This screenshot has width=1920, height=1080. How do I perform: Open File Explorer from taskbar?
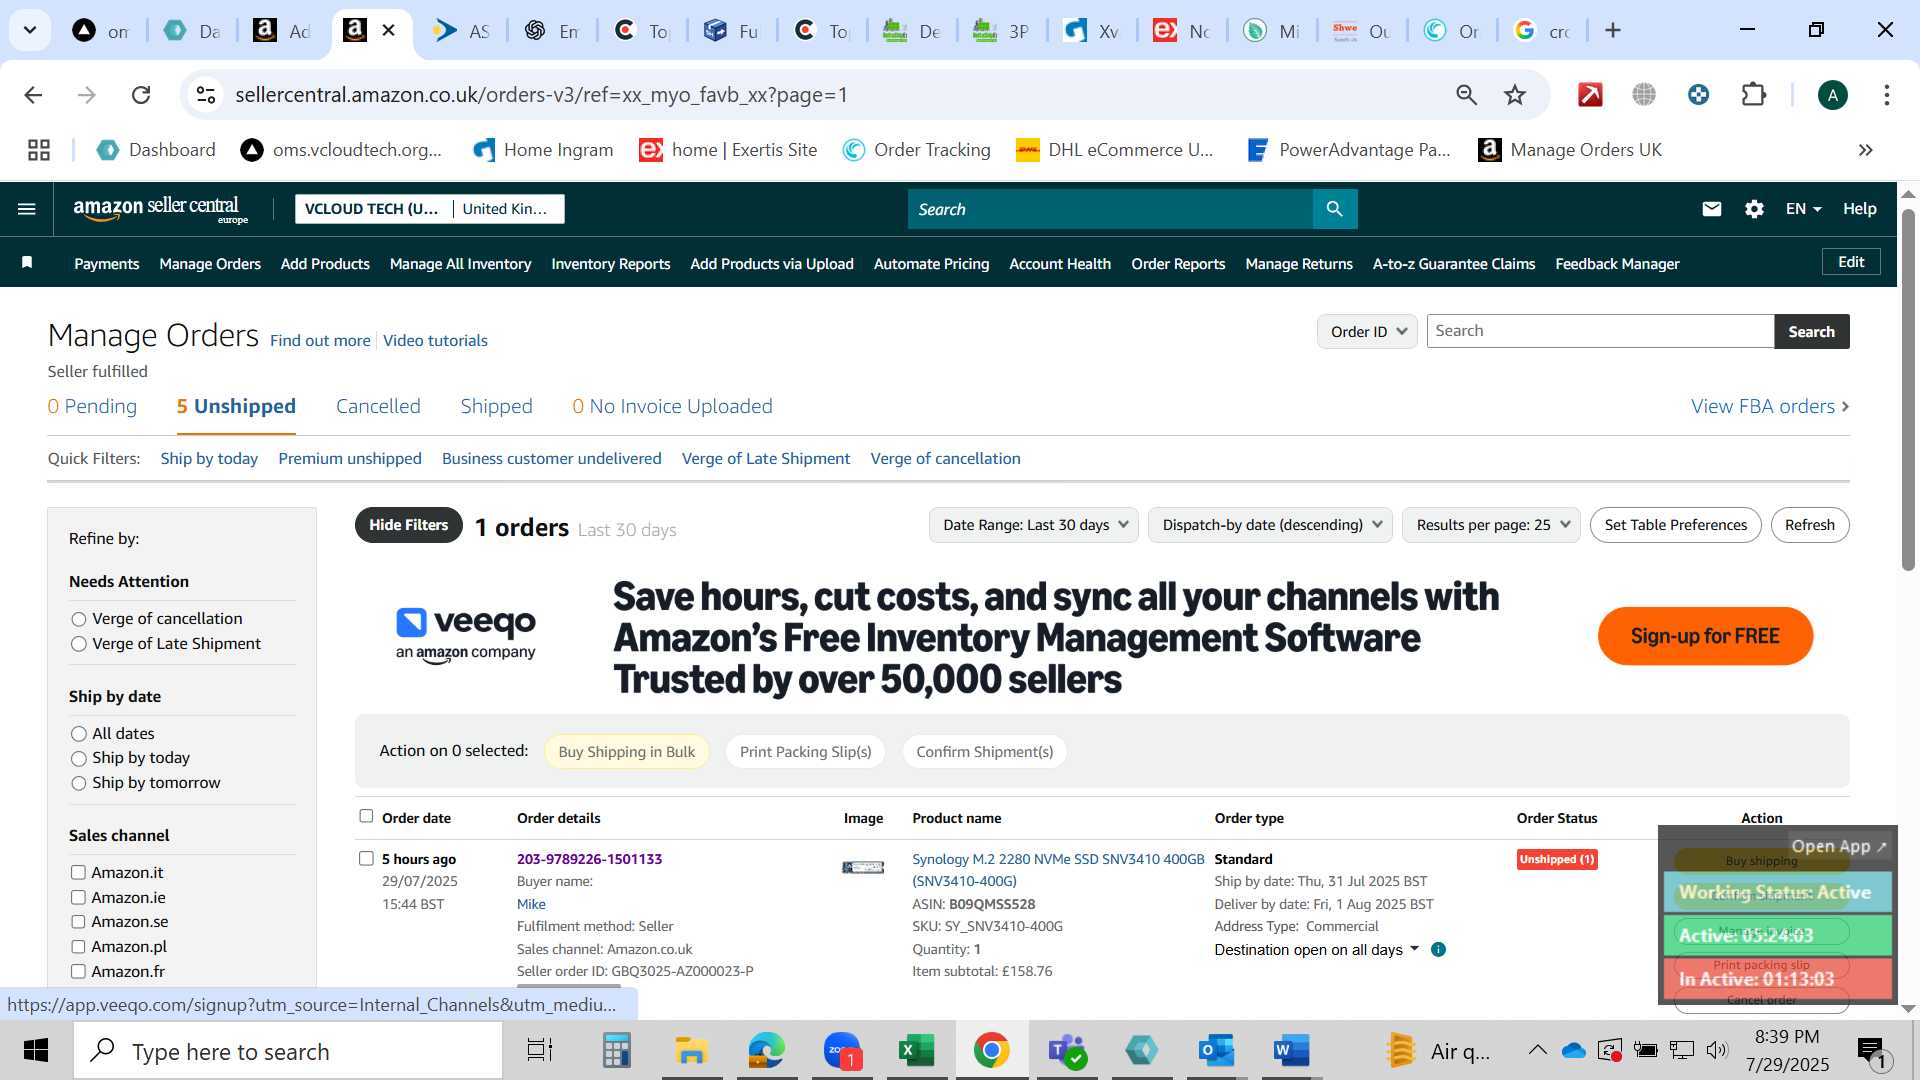(x=691, y=1051)
